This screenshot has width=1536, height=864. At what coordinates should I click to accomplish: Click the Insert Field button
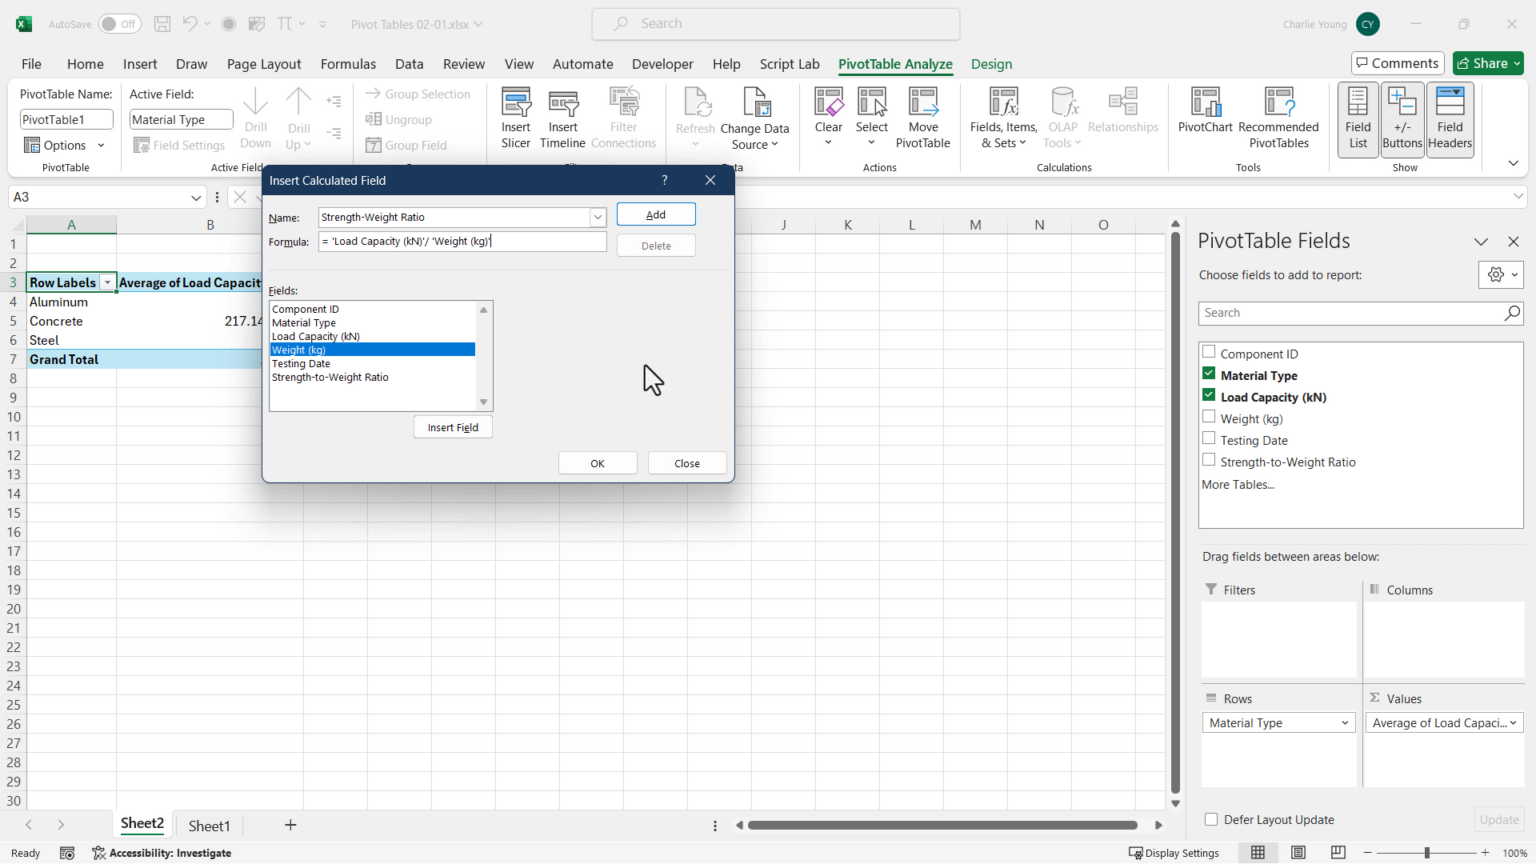tap(453, 427)
